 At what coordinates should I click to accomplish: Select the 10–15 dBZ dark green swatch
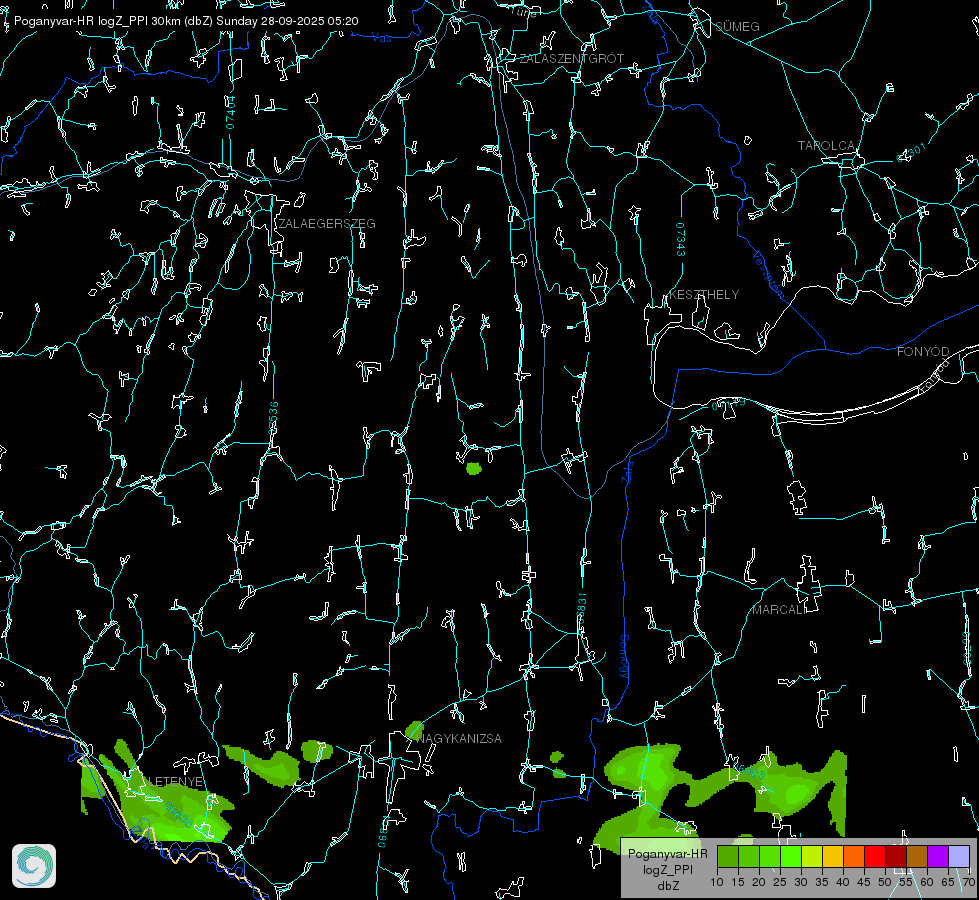coord(727,856)
